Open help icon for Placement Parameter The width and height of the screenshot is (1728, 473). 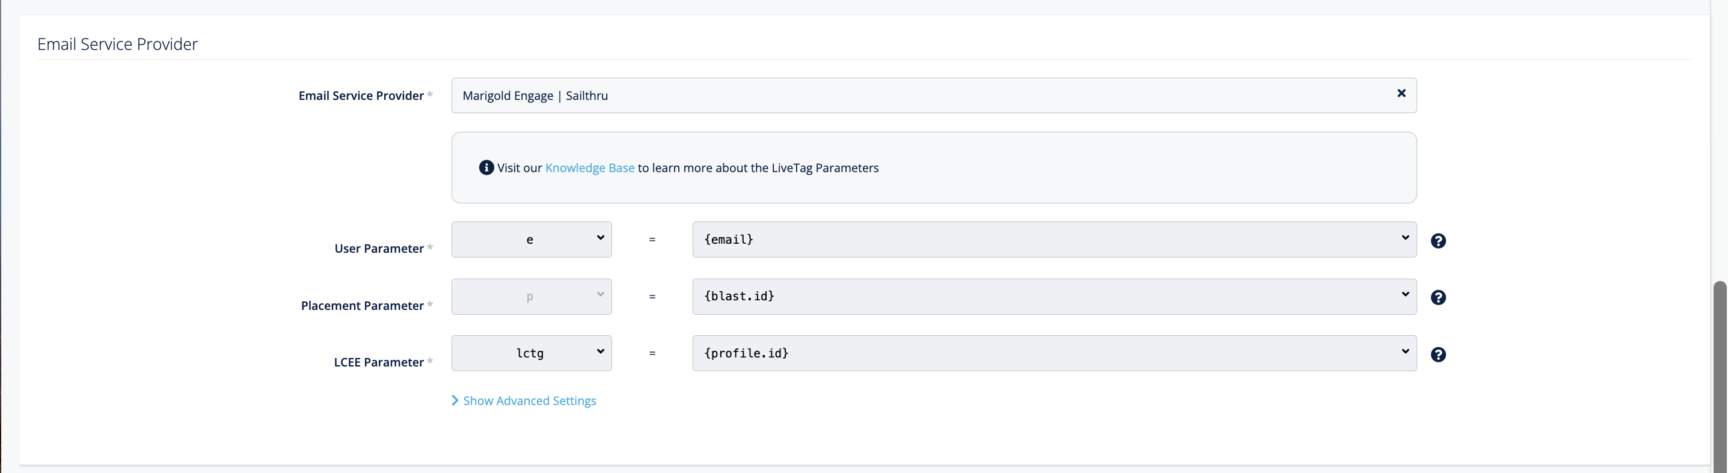pyautogui.click(x=1438, y=298)
